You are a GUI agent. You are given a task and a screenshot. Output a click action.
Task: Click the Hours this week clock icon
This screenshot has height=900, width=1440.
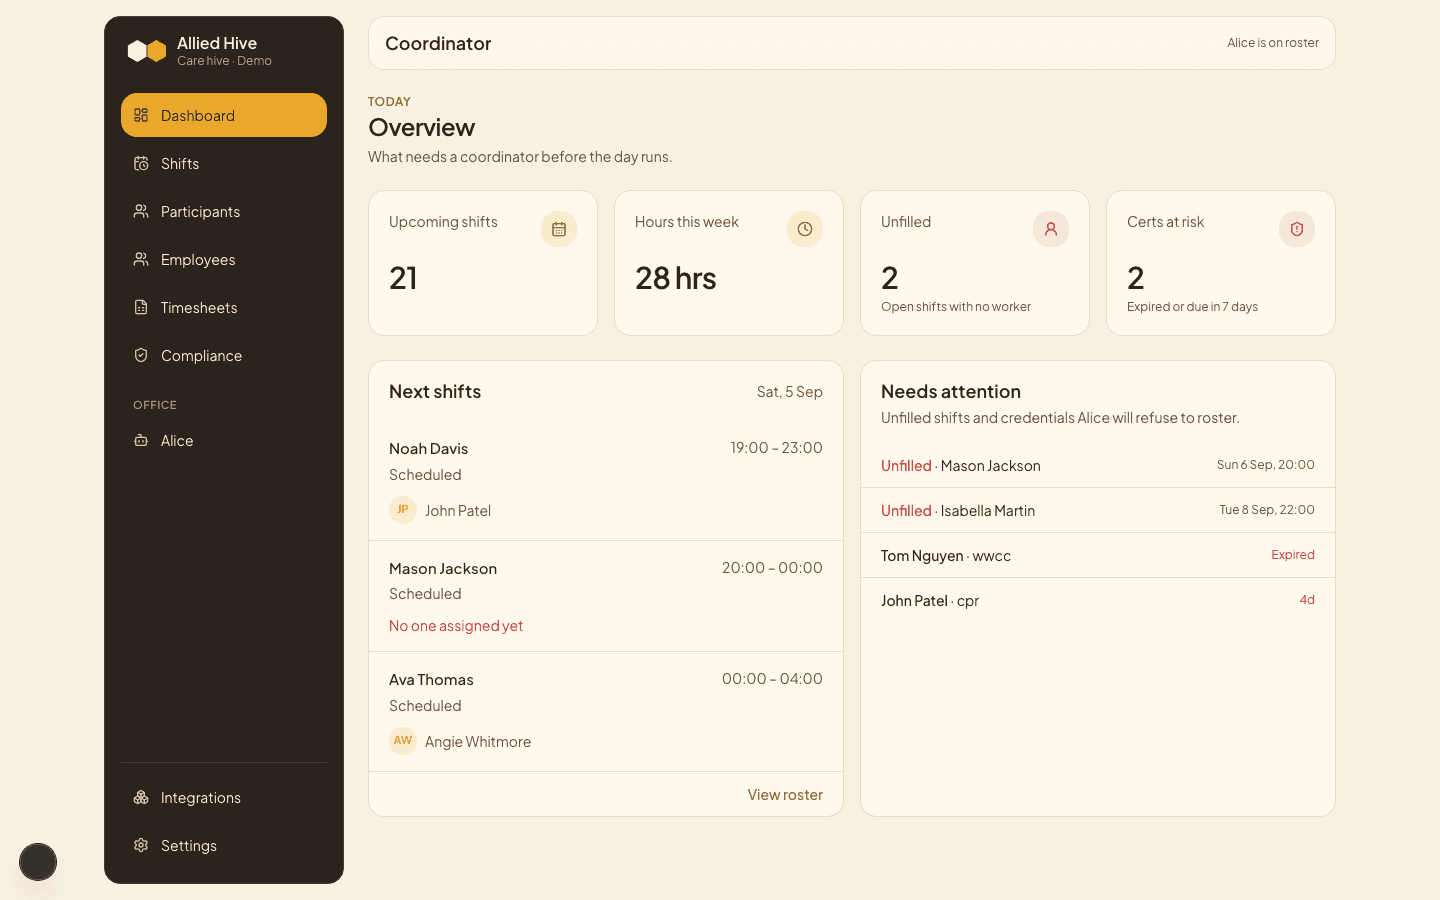[x=805, y=229]
